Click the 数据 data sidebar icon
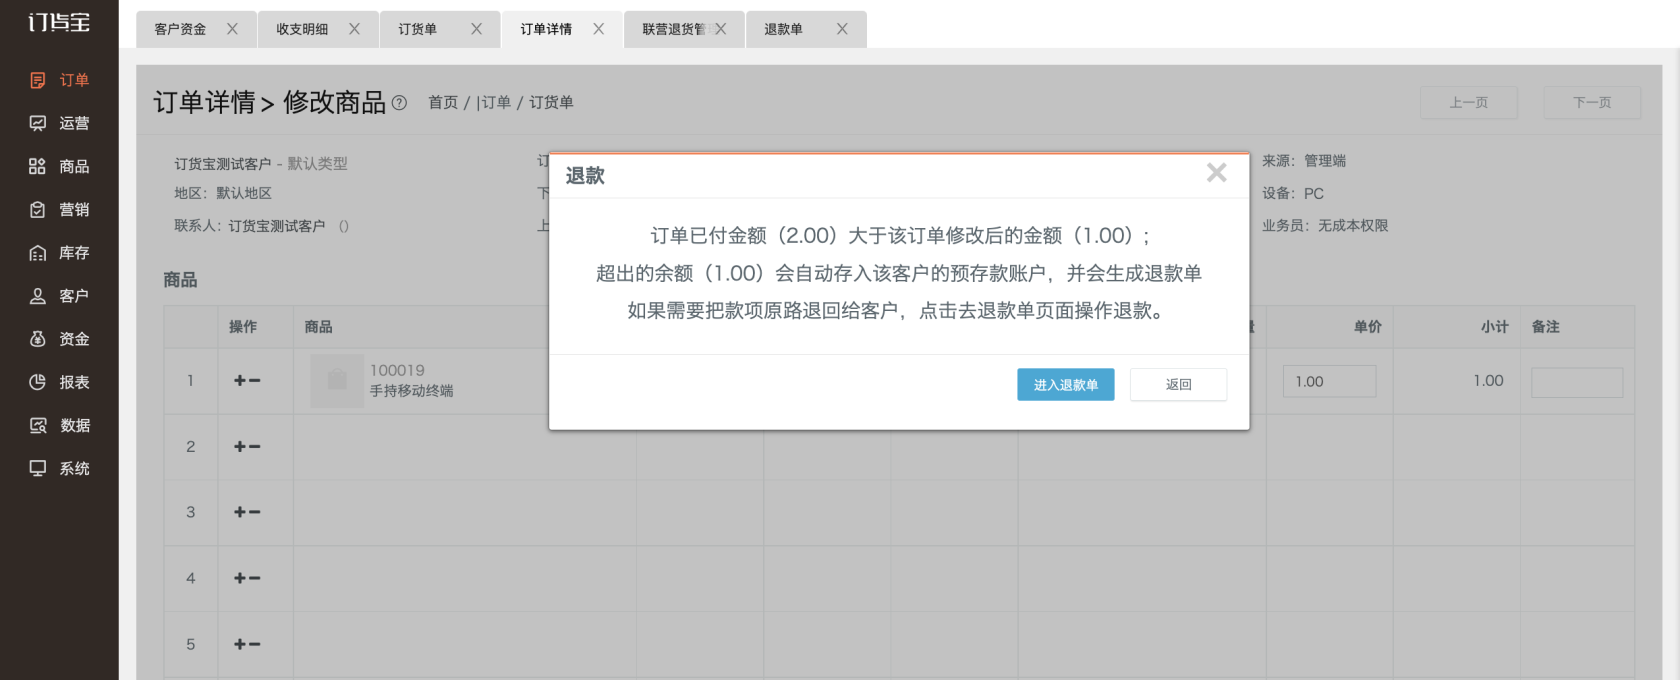Screen dimensions: 1680x680 (x=38, y=425)
